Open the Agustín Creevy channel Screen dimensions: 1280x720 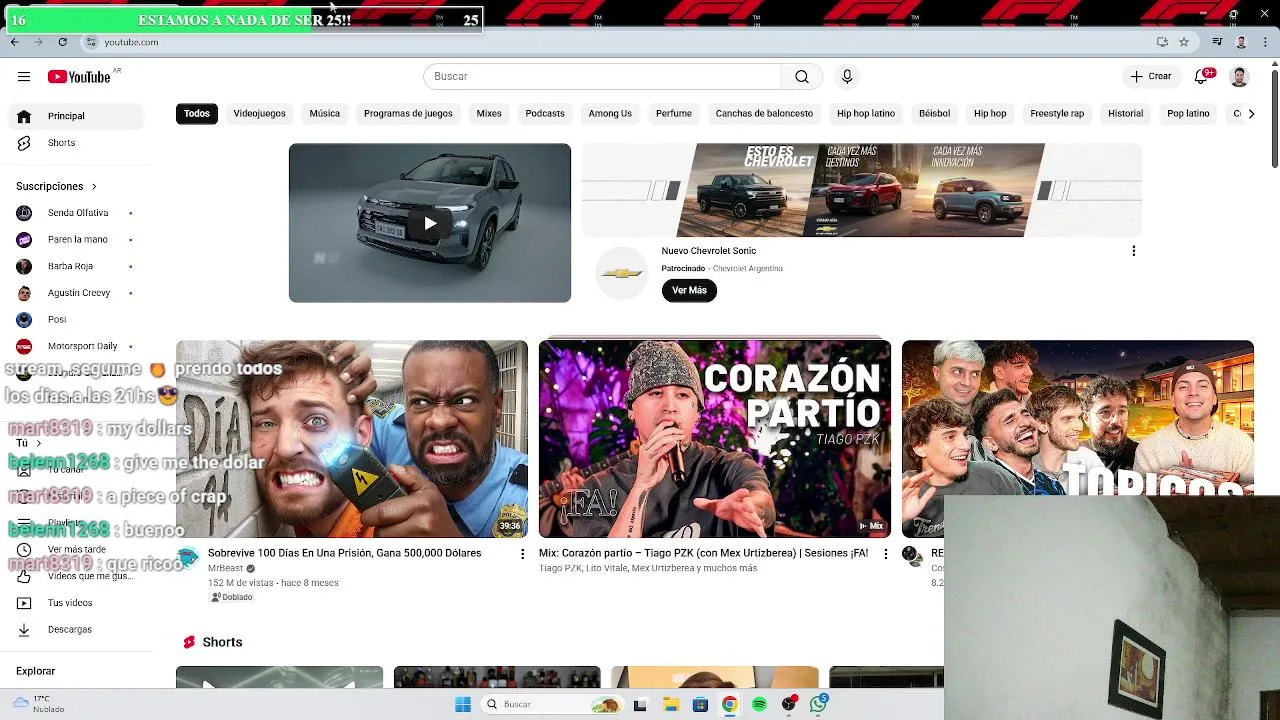[x=80, y=293]
